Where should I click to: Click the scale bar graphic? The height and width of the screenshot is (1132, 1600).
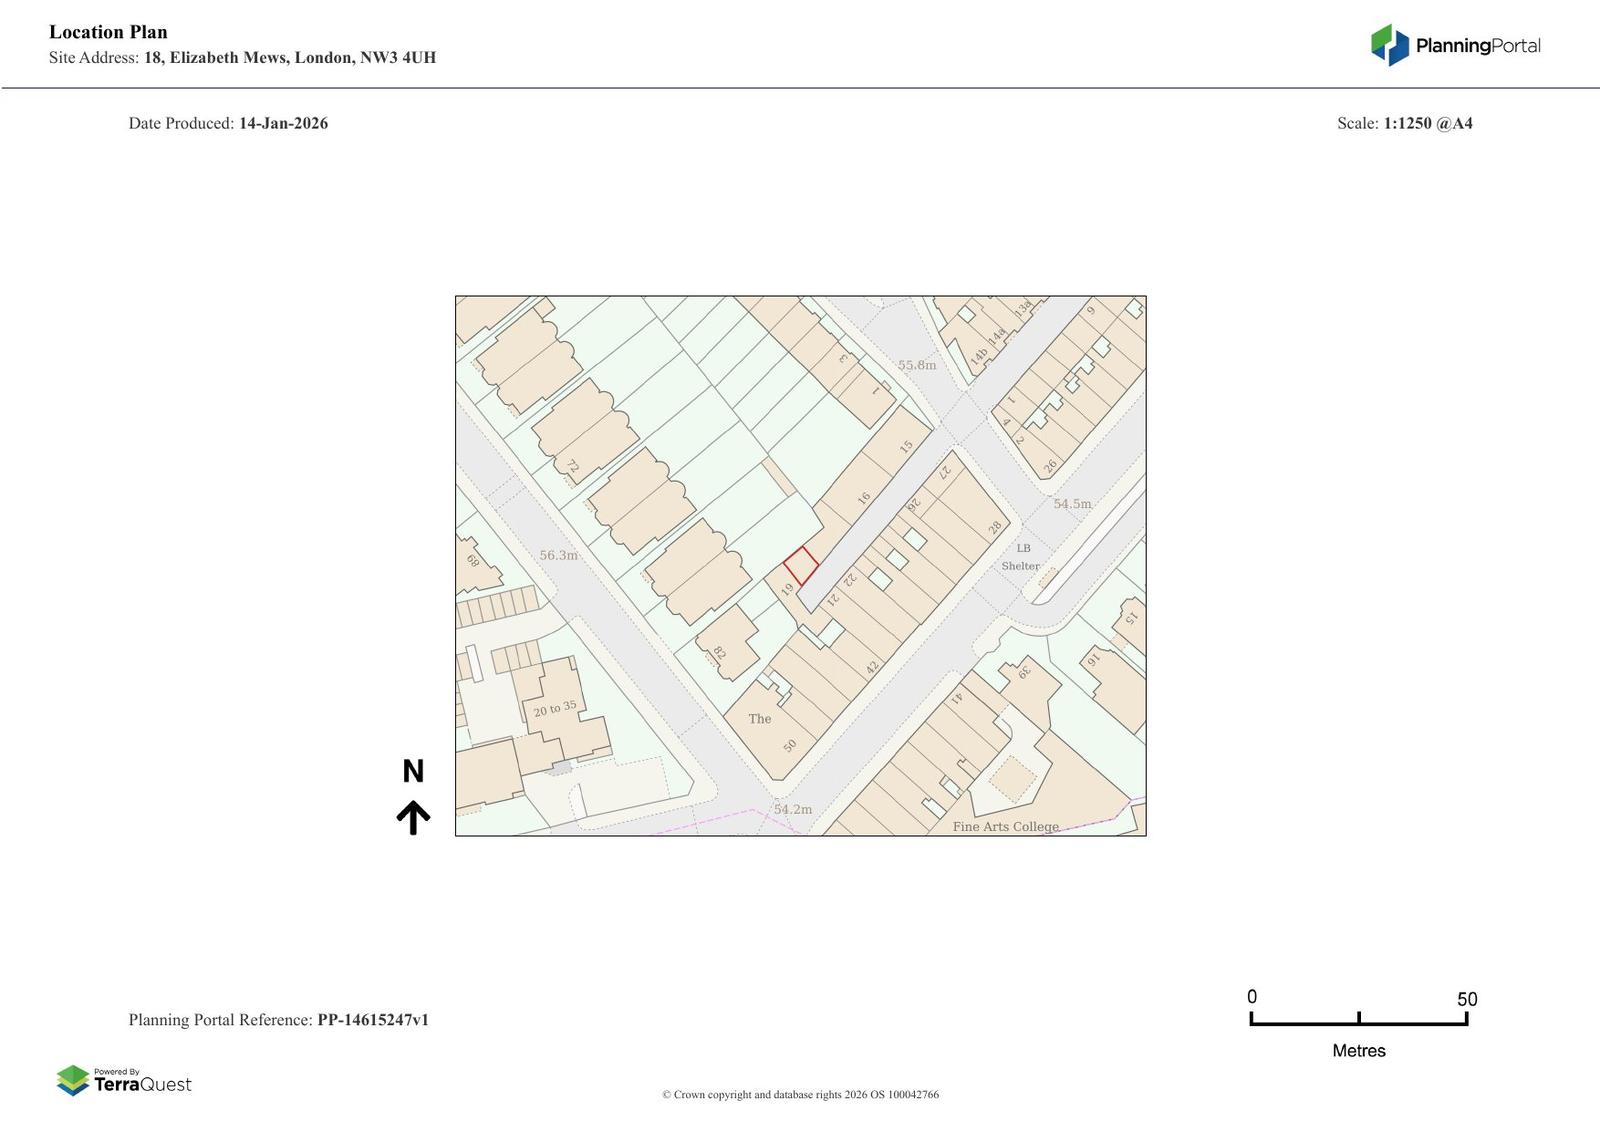pyautogui.click(x=1358, y=1019)
